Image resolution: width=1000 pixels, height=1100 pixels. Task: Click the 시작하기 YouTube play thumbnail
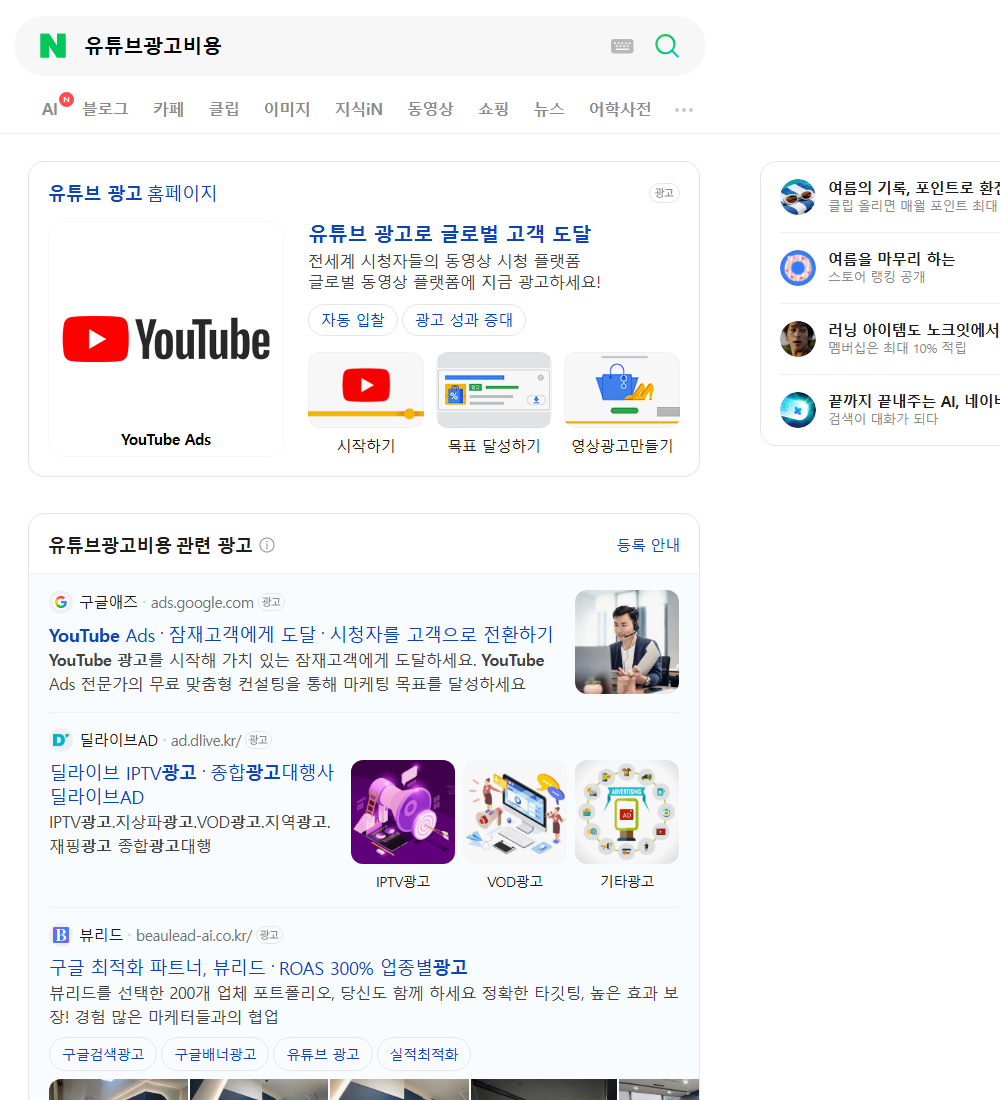coord(366,389)
